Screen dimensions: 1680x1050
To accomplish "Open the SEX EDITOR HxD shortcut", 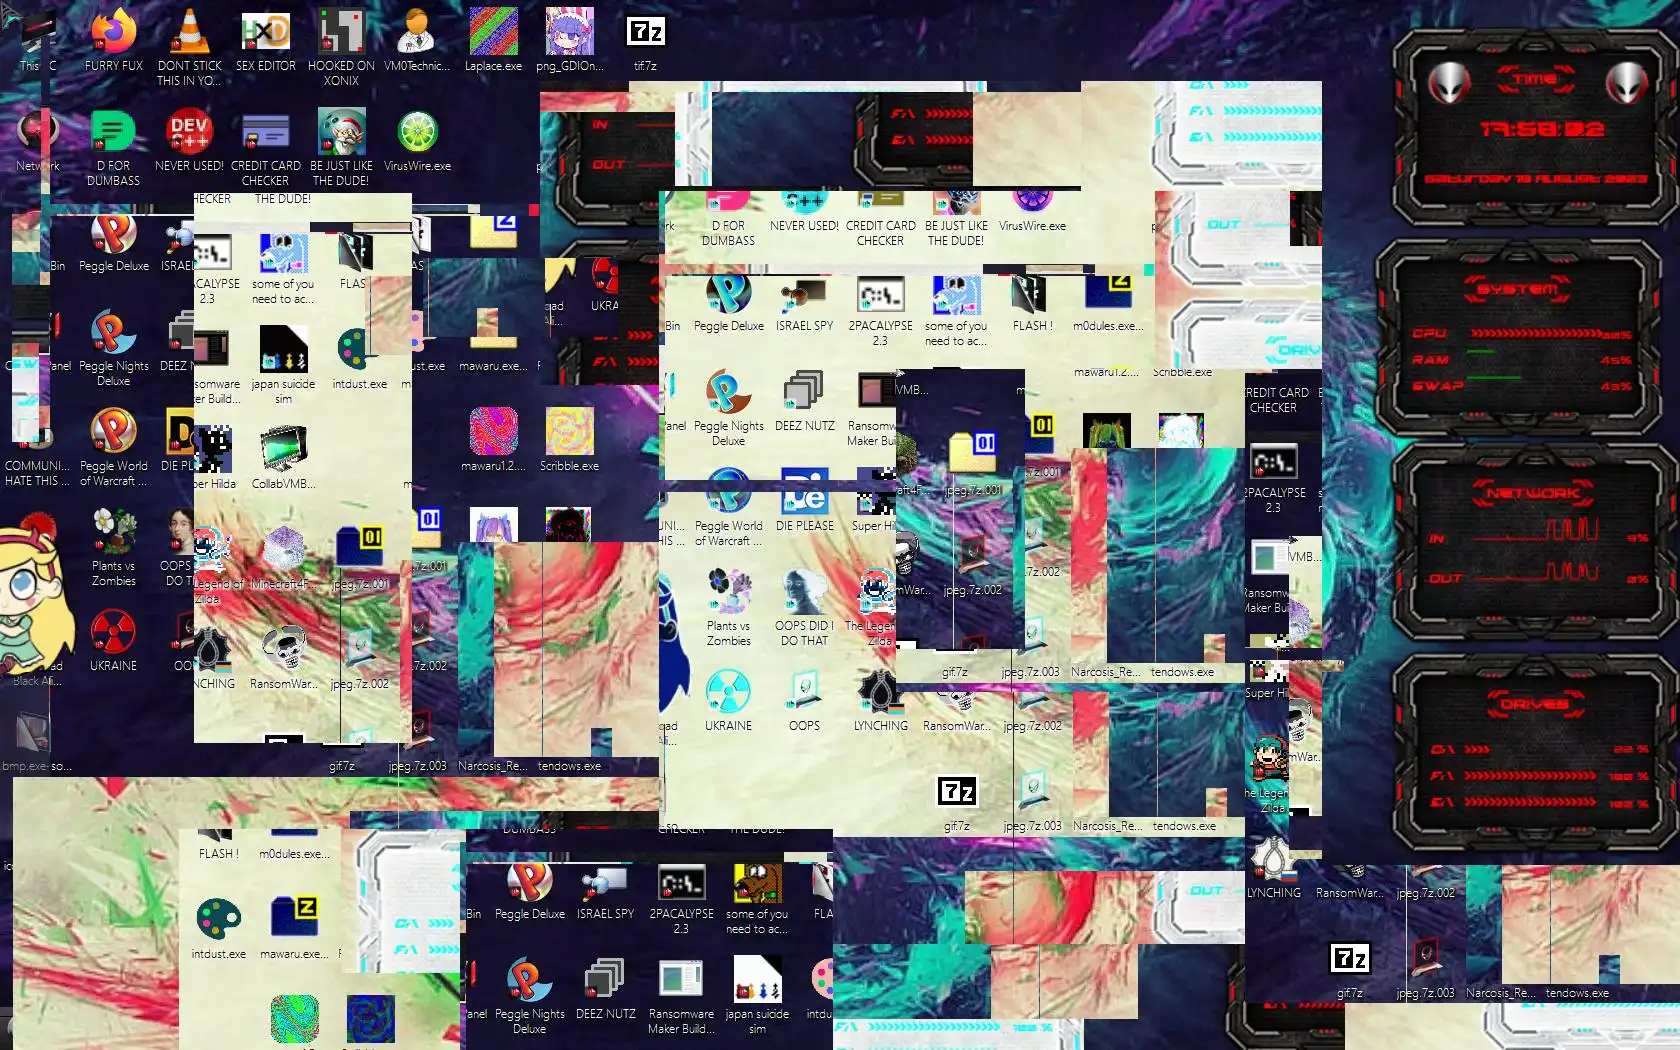I will coord(266,33).
